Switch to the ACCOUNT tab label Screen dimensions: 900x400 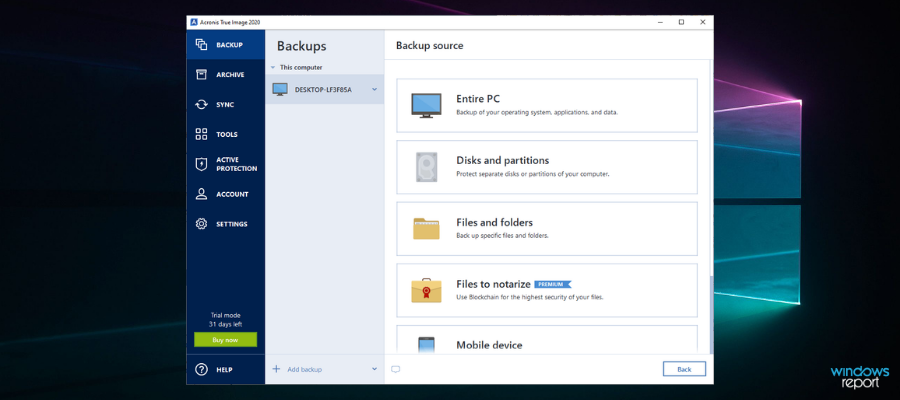pyautogui.click(x=232, y=194)
